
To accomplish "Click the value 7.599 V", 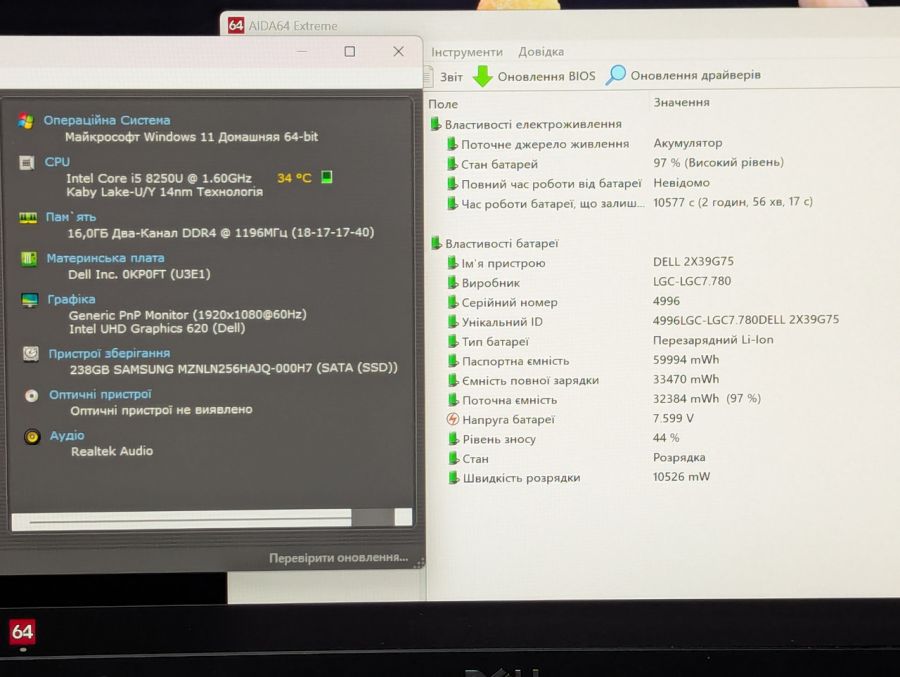I will 673,418.
